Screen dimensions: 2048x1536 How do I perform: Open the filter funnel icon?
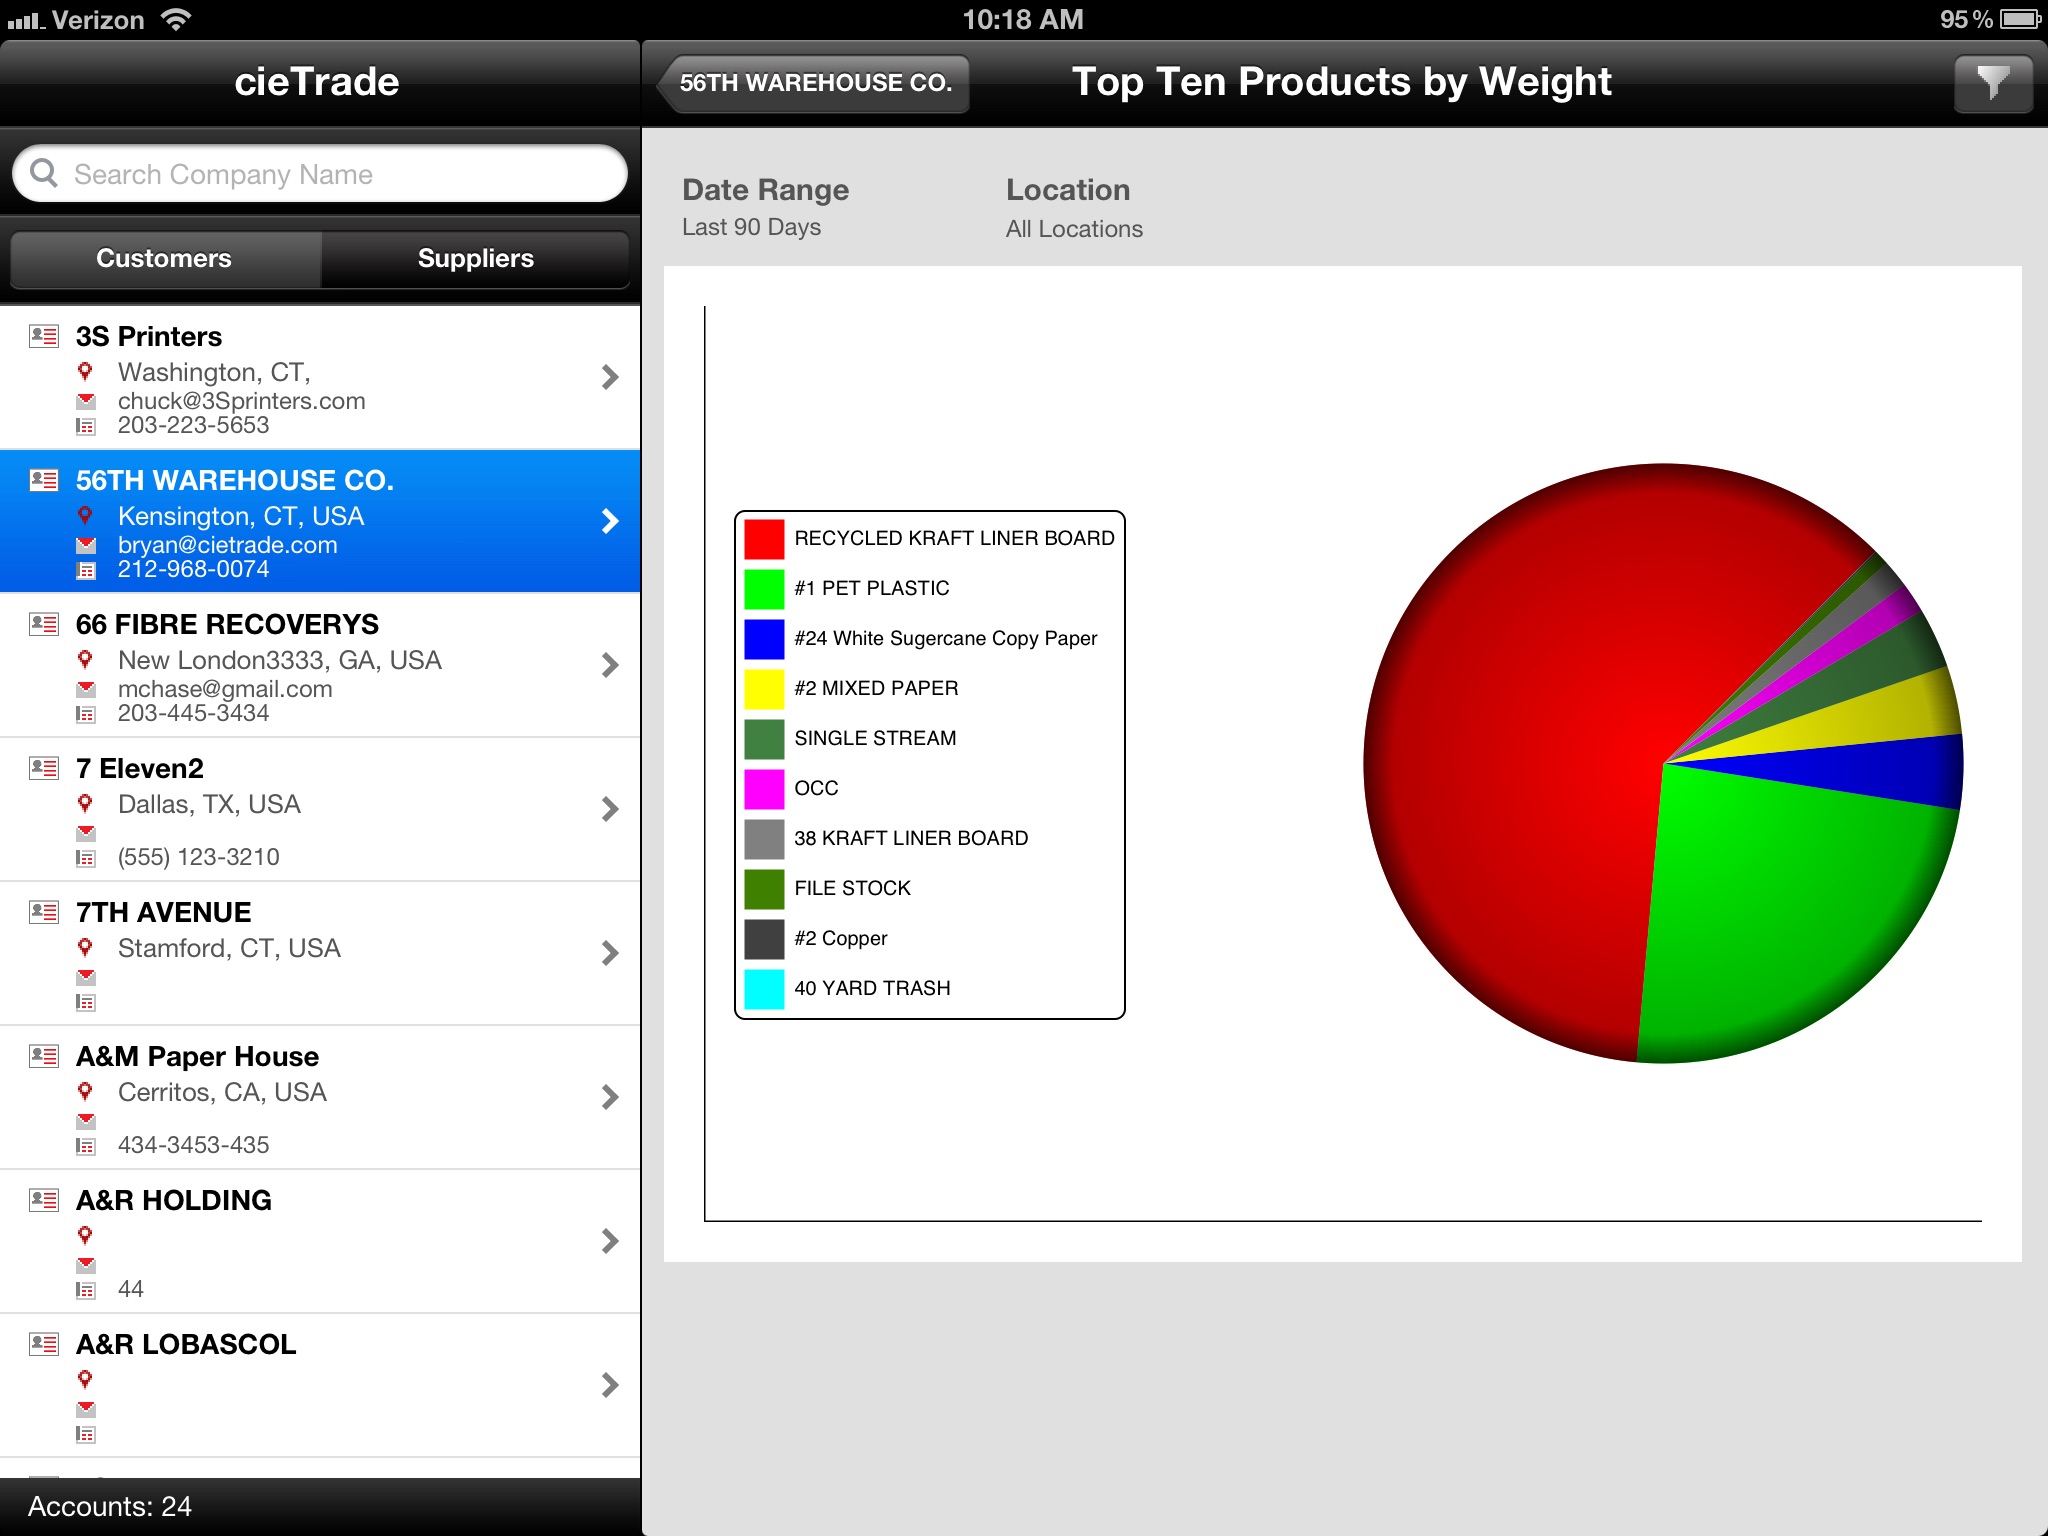(x=1992, y=83)
